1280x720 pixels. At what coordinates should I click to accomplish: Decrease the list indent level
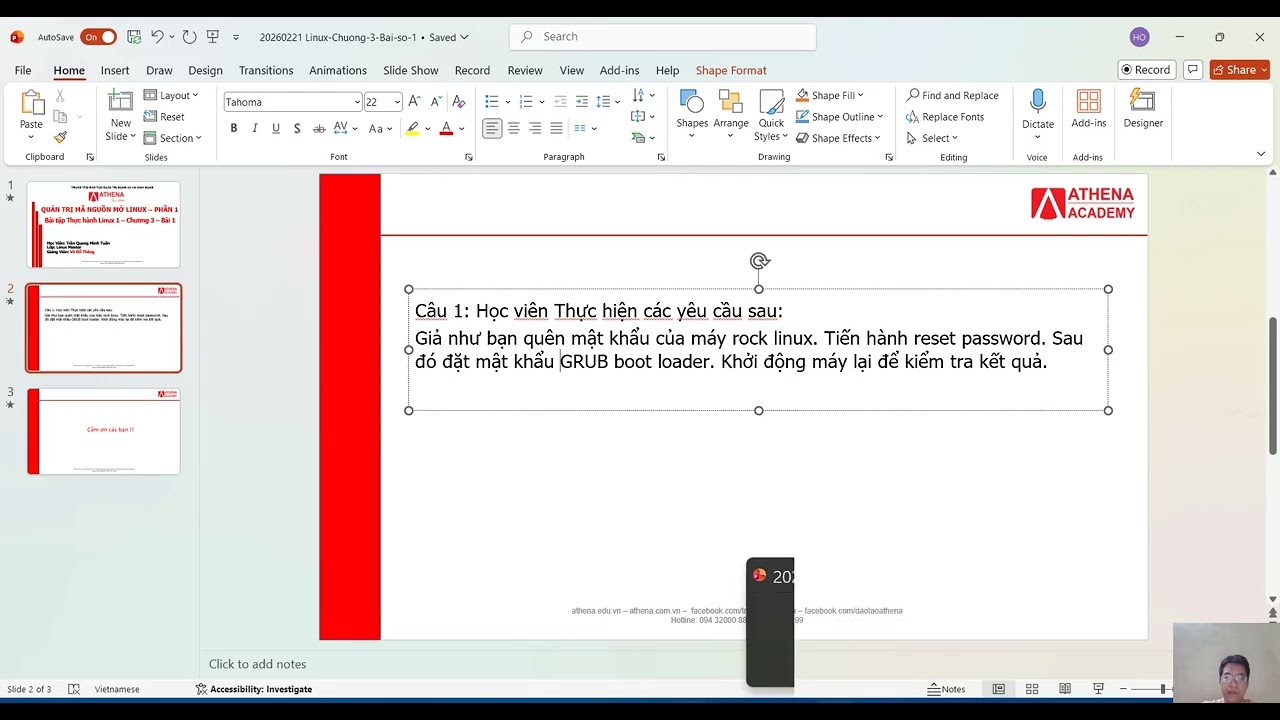click(x=560, y=102)
